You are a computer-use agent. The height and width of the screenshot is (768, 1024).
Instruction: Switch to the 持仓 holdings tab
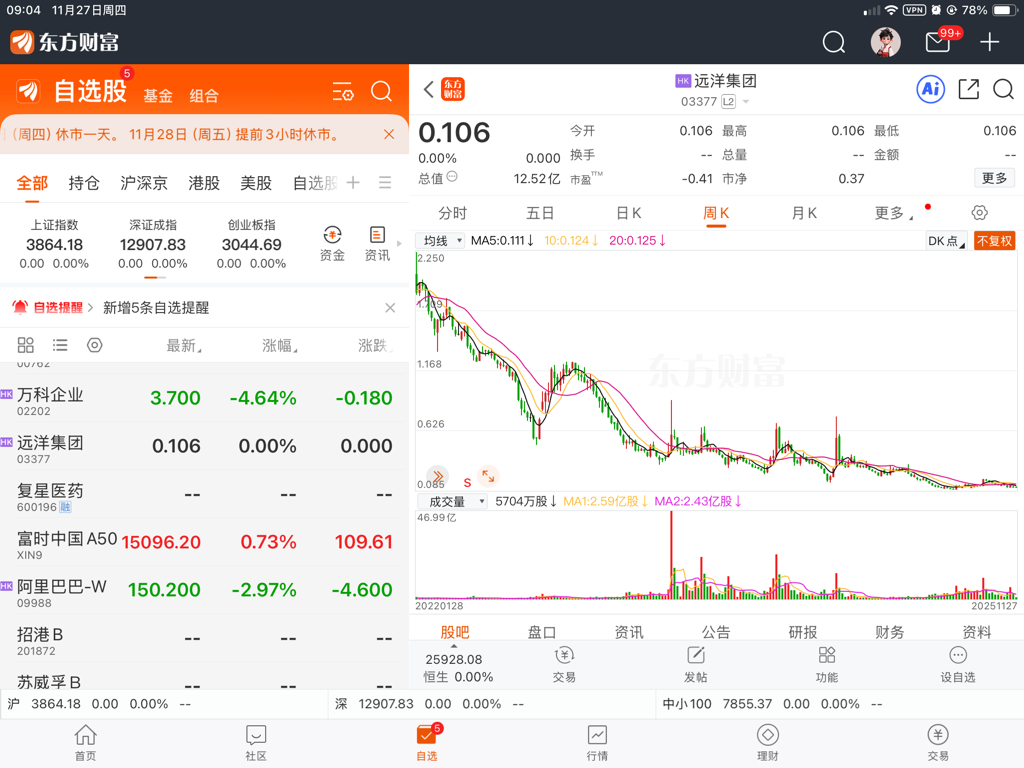[x=84, y=183]
